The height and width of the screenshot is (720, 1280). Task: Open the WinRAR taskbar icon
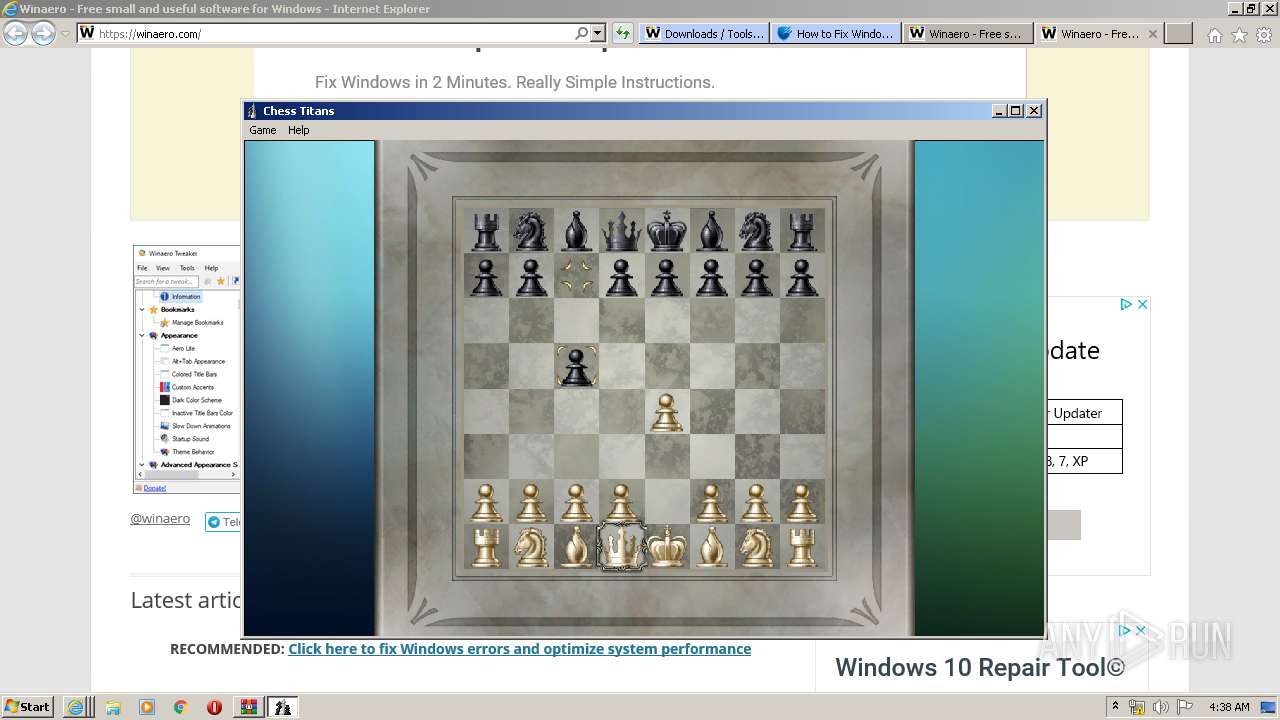click(248, 707)
